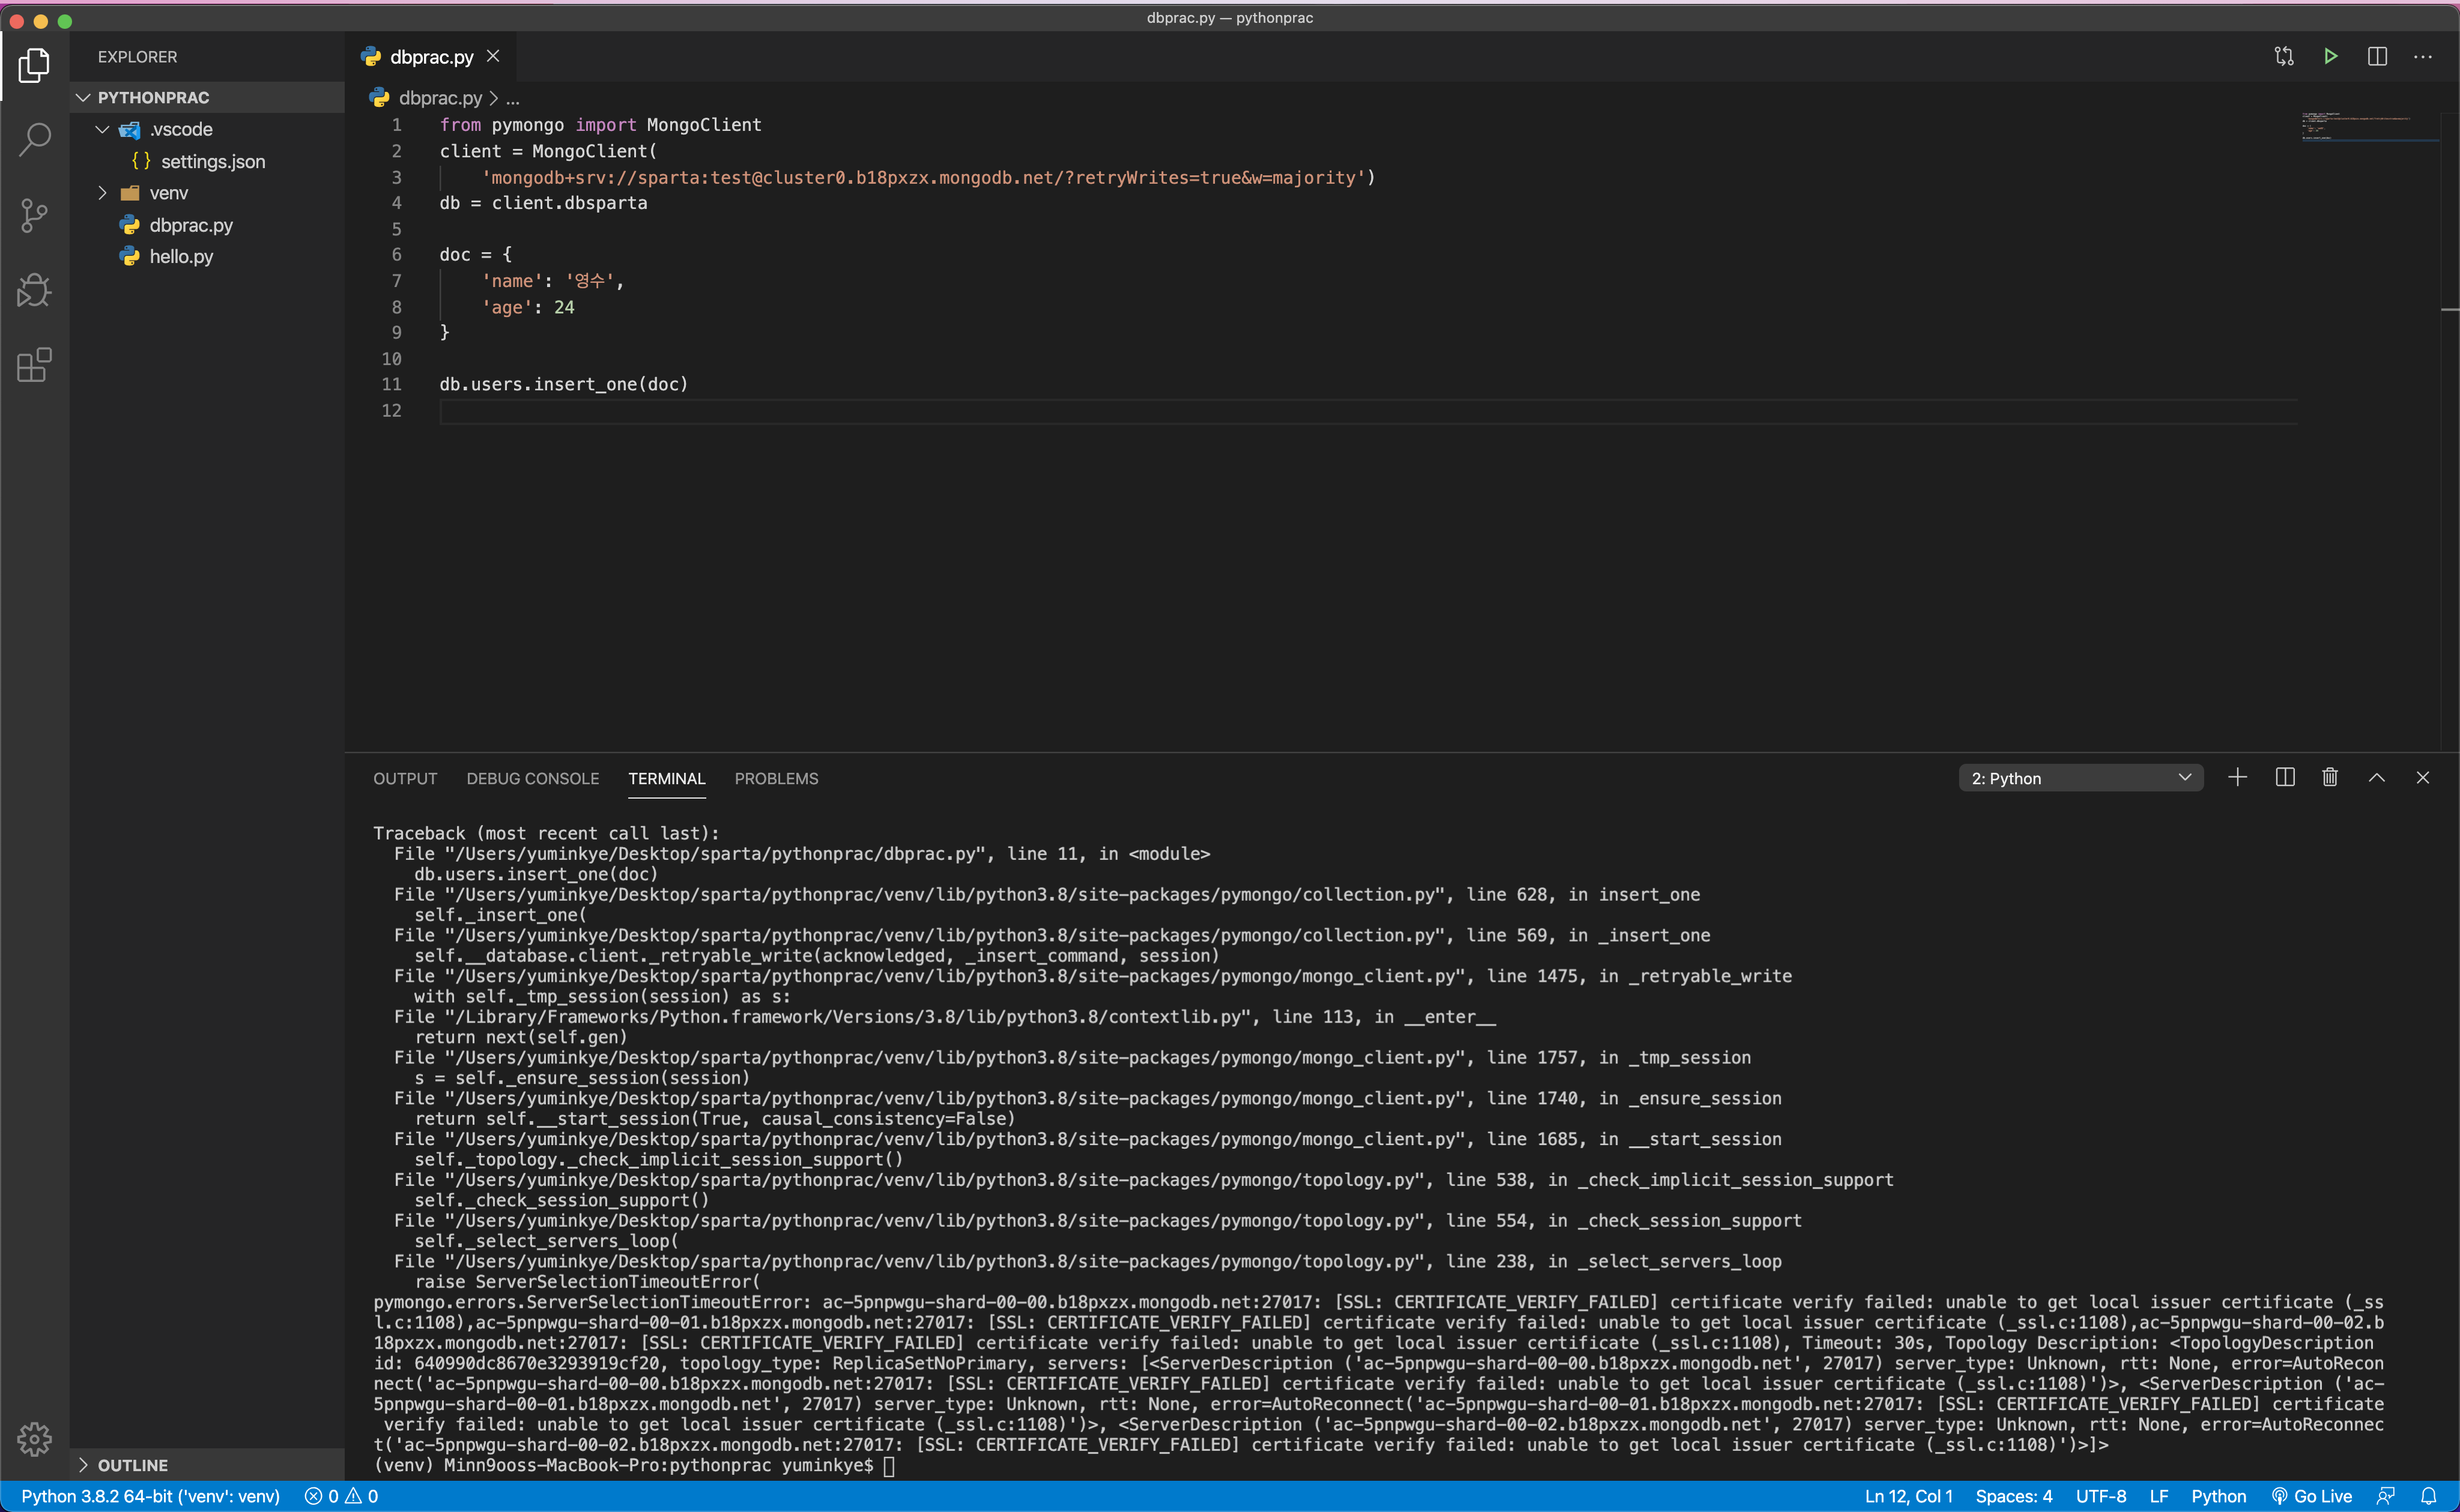The image size is (2460, 1512).
Task: Click the 'from pymongo import MongoClient' line
Action: click(600, 125)
